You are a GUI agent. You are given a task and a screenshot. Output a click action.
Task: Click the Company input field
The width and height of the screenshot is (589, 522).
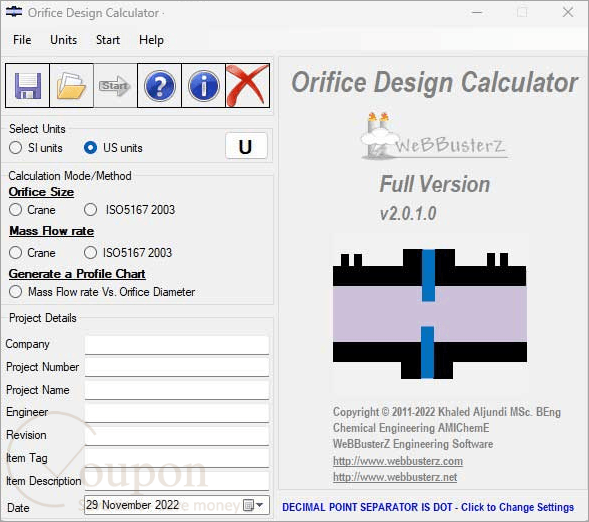coord(177,345)
